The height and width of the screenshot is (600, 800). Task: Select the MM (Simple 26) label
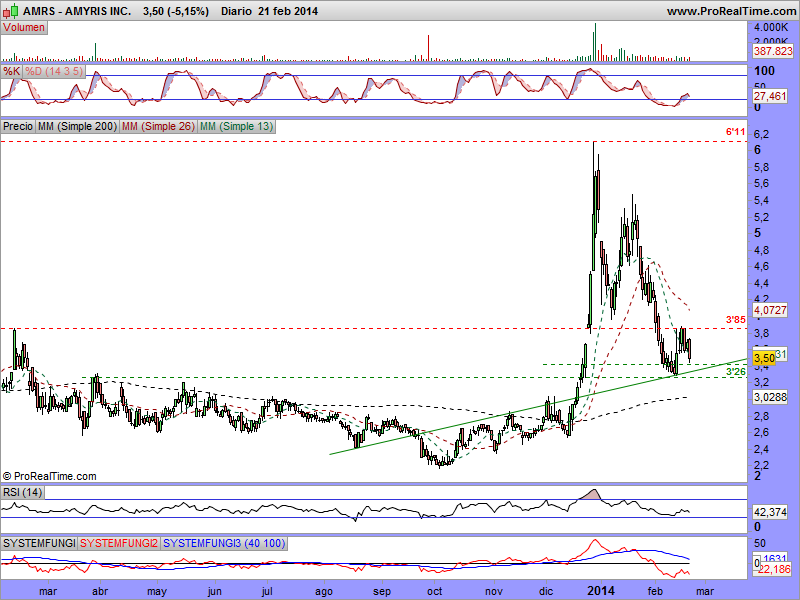tap(158, 126)
